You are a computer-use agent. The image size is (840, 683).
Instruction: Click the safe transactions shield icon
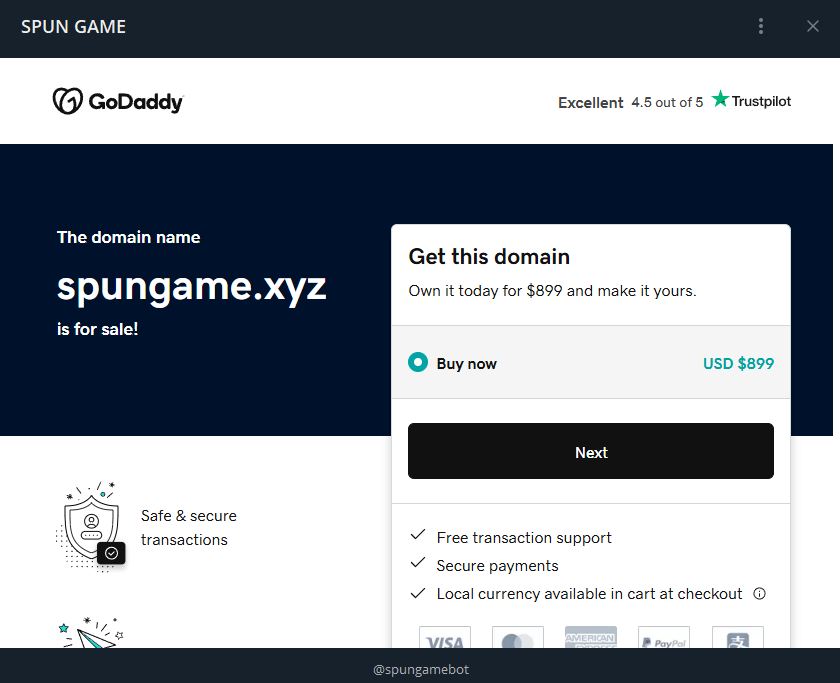[91, 527]
